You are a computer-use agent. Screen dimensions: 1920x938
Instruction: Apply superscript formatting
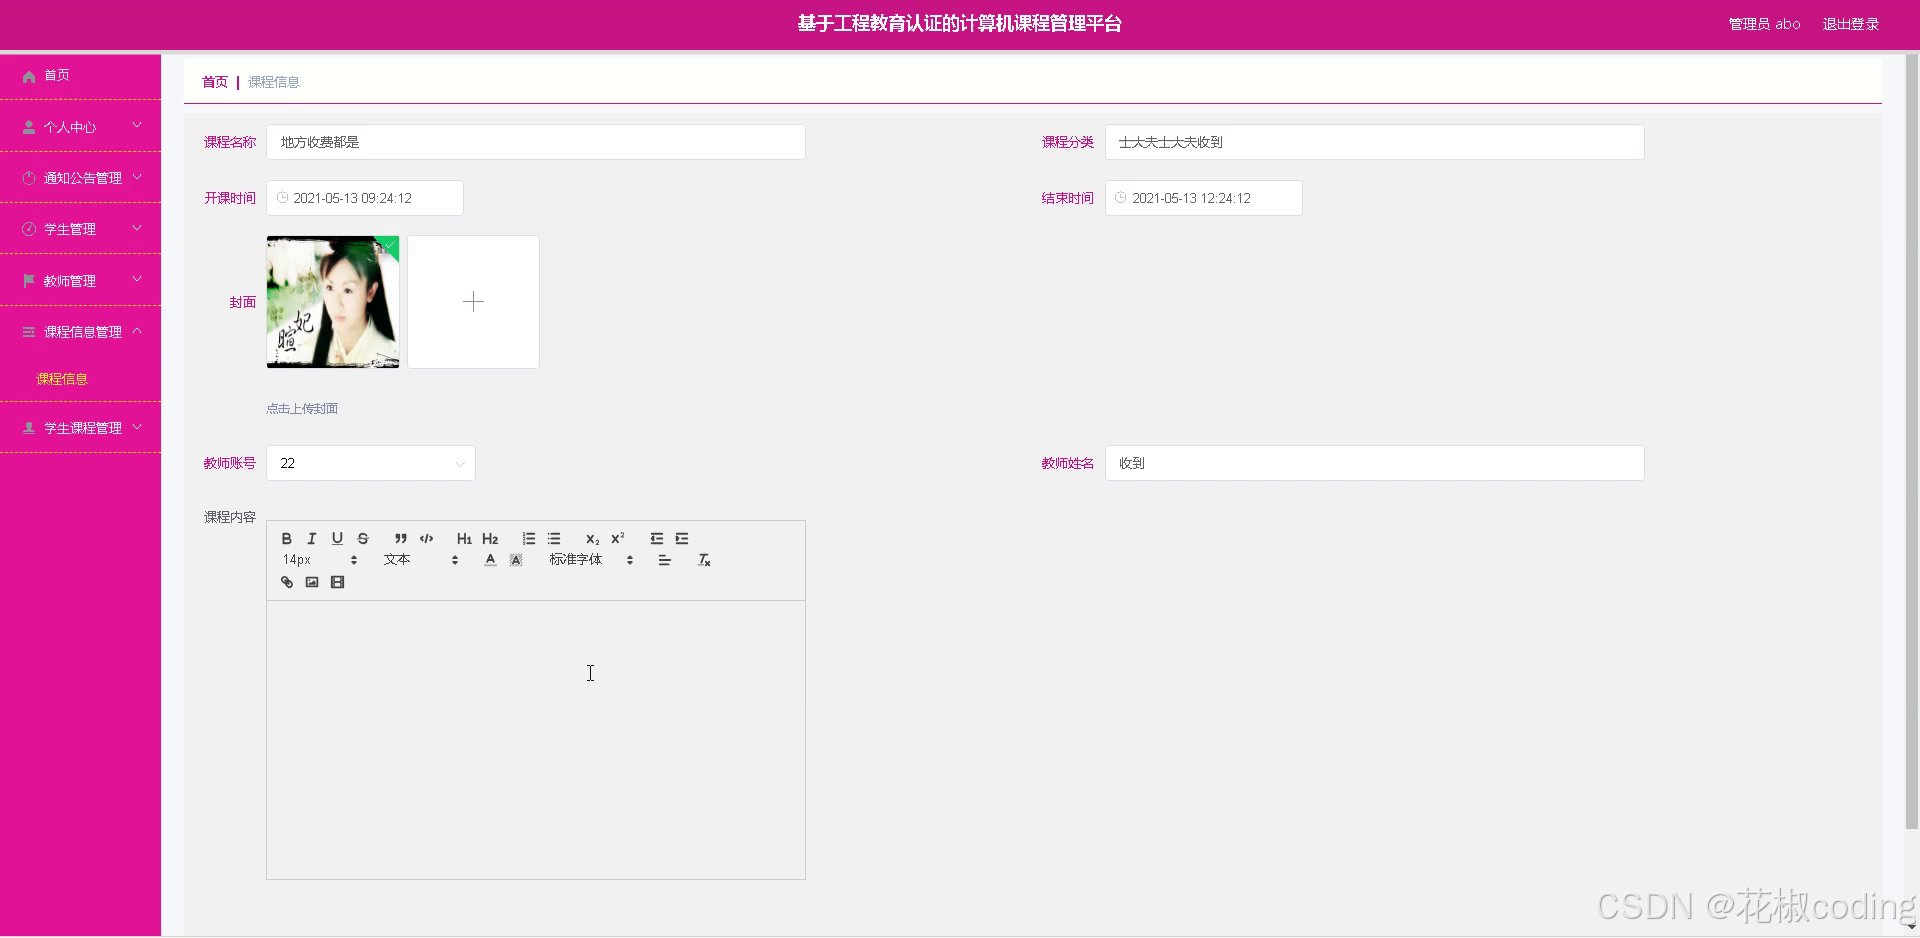[618, 538]
